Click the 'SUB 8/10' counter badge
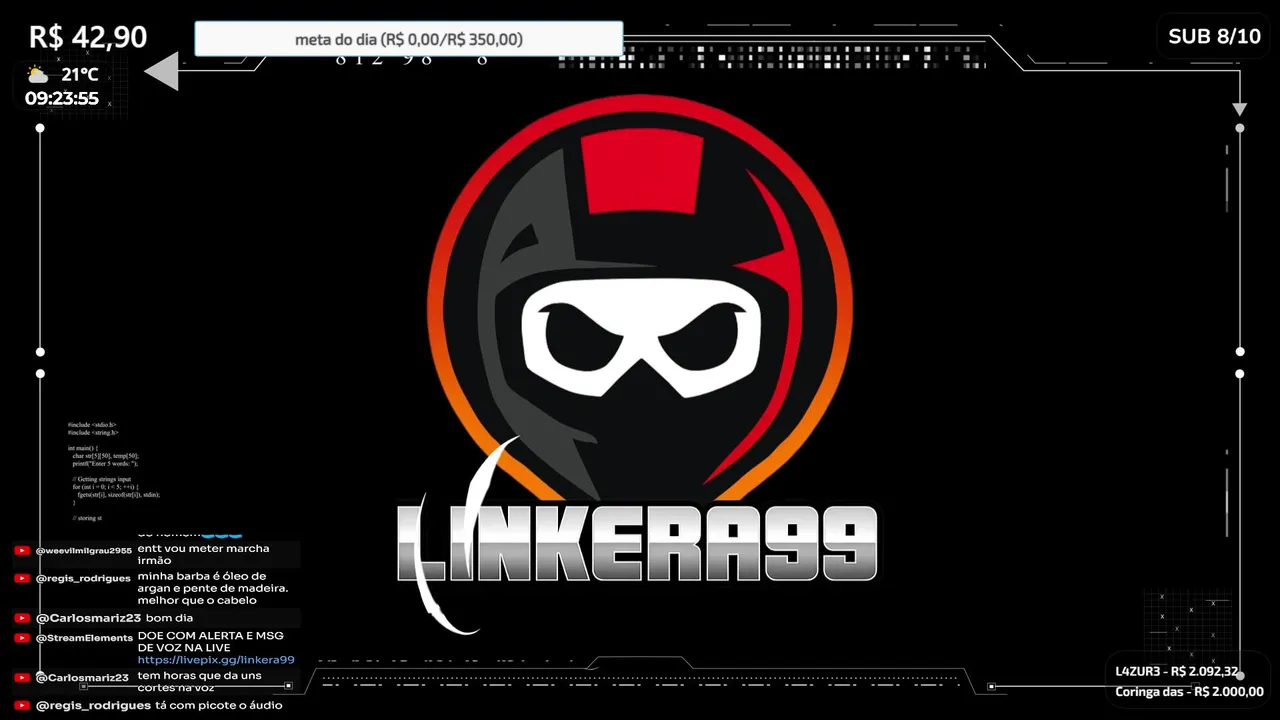 (1214, 37)
